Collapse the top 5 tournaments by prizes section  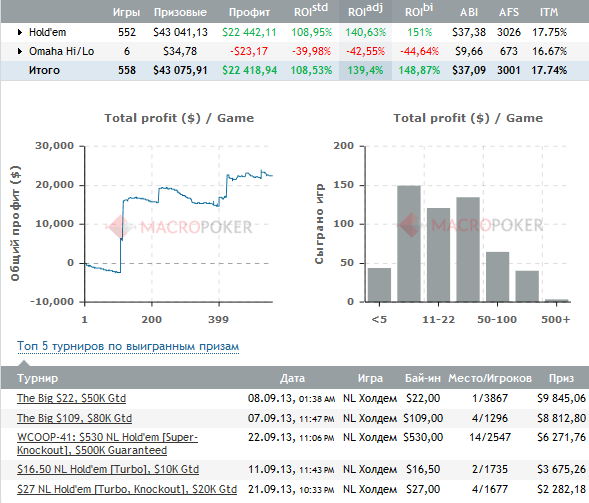coord(128,346)
